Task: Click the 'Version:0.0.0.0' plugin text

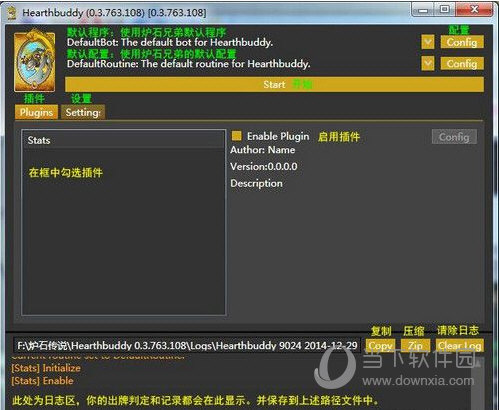Action: point(264,166)
